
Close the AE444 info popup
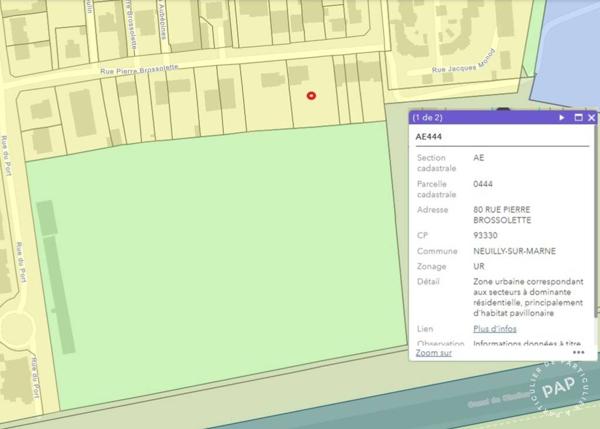pos(591,118)
